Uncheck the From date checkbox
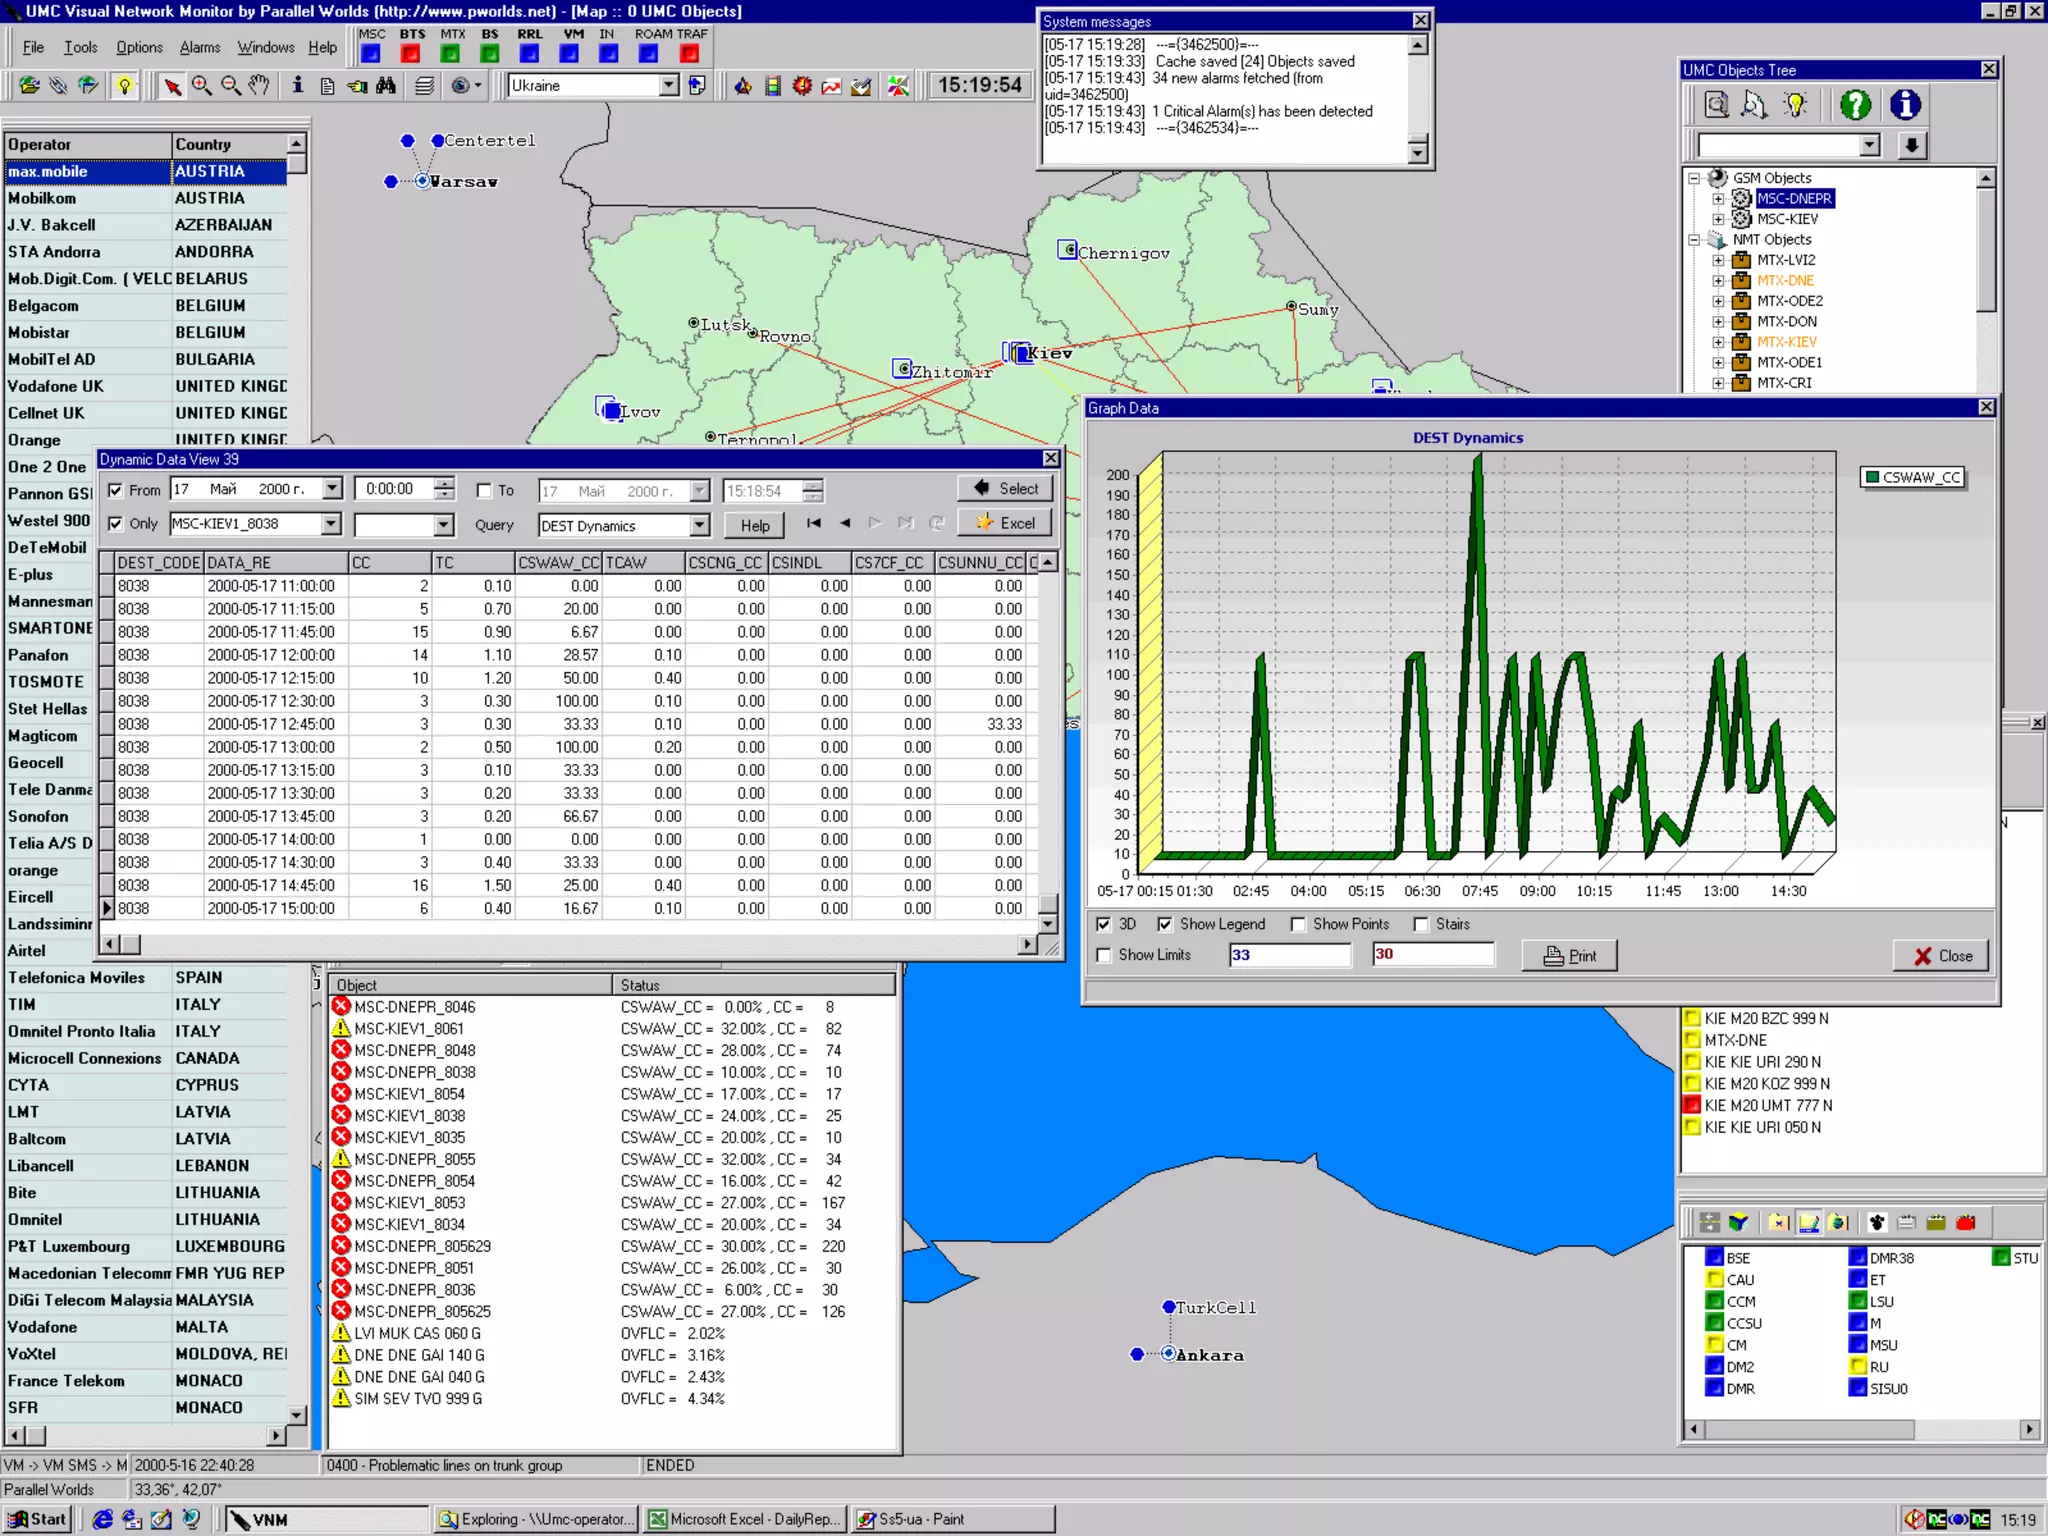The image size is (2048, 1536). 115,490
